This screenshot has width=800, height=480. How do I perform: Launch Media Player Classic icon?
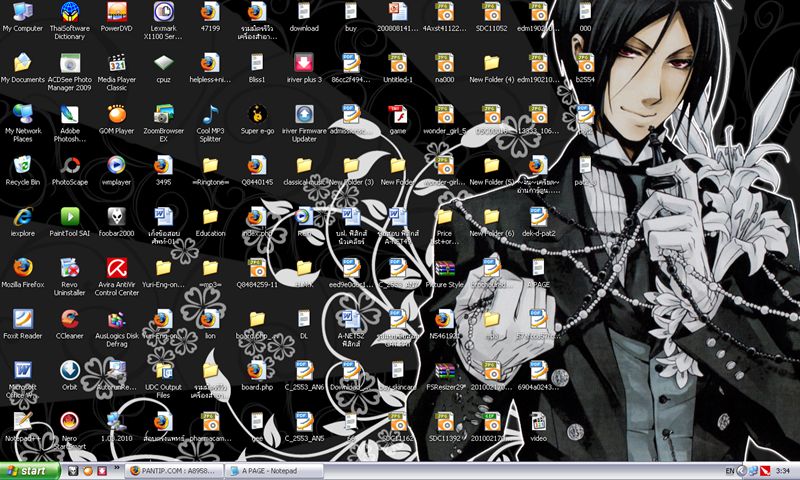(x=117, y=63)
